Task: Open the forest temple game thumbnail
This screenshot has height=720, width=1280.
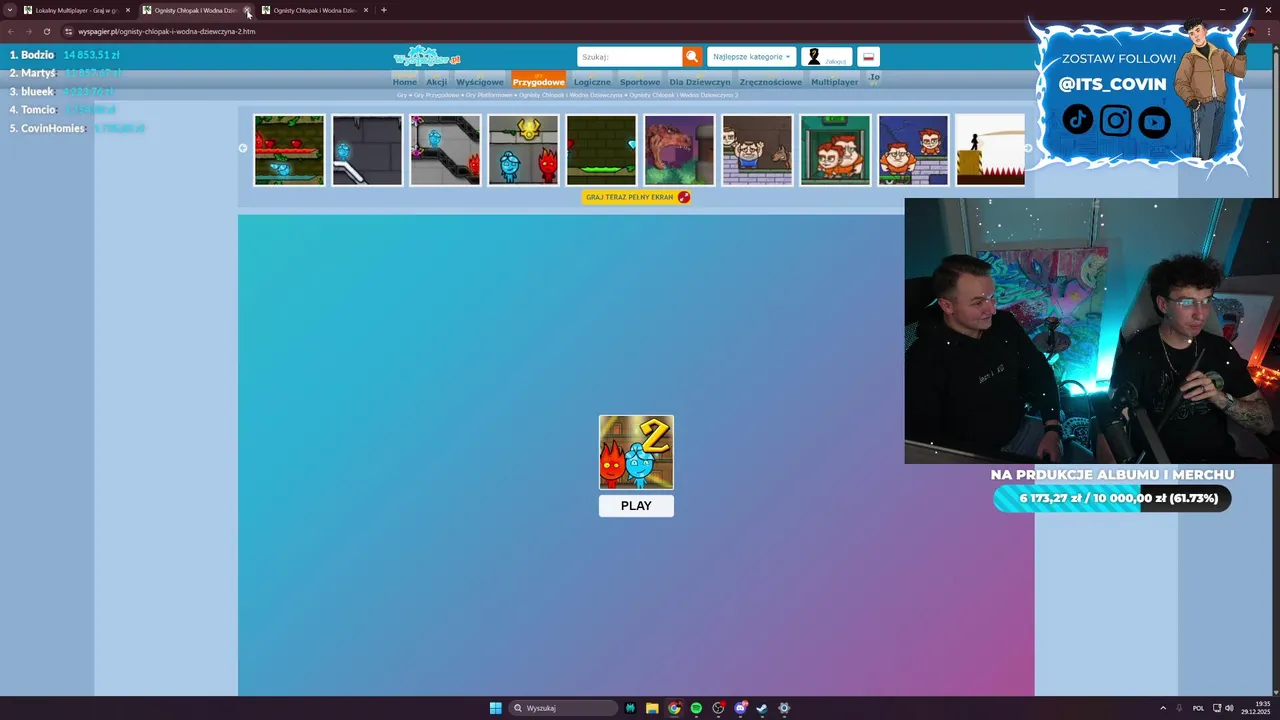Action: pos(289,150)
